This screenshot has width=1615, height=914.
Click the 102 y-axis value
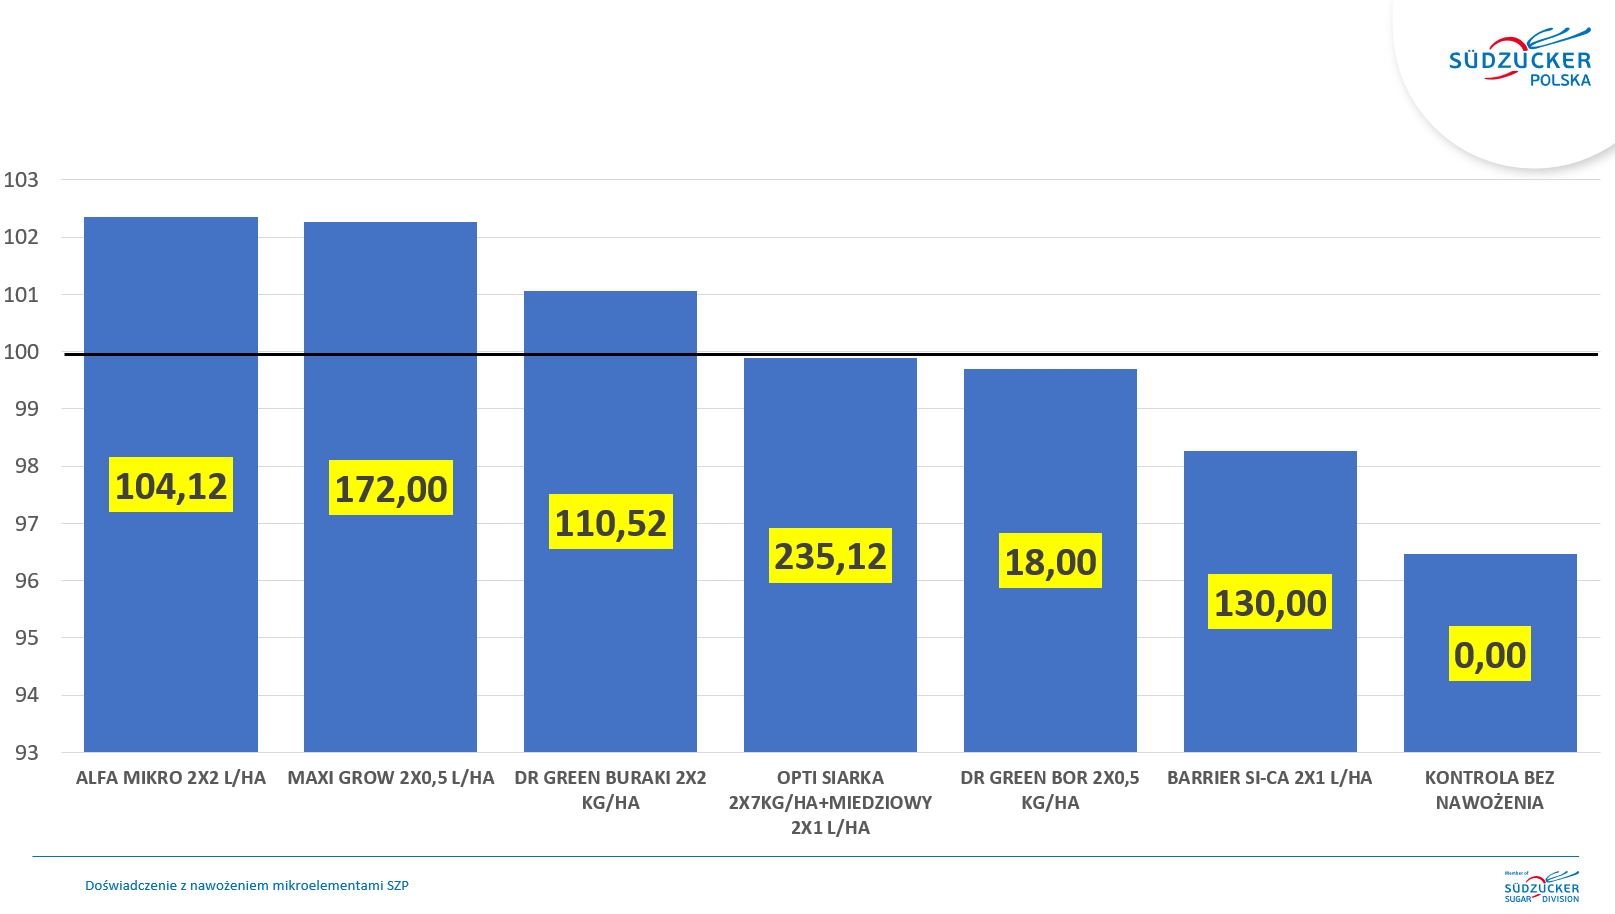click(x=21, y=237)
